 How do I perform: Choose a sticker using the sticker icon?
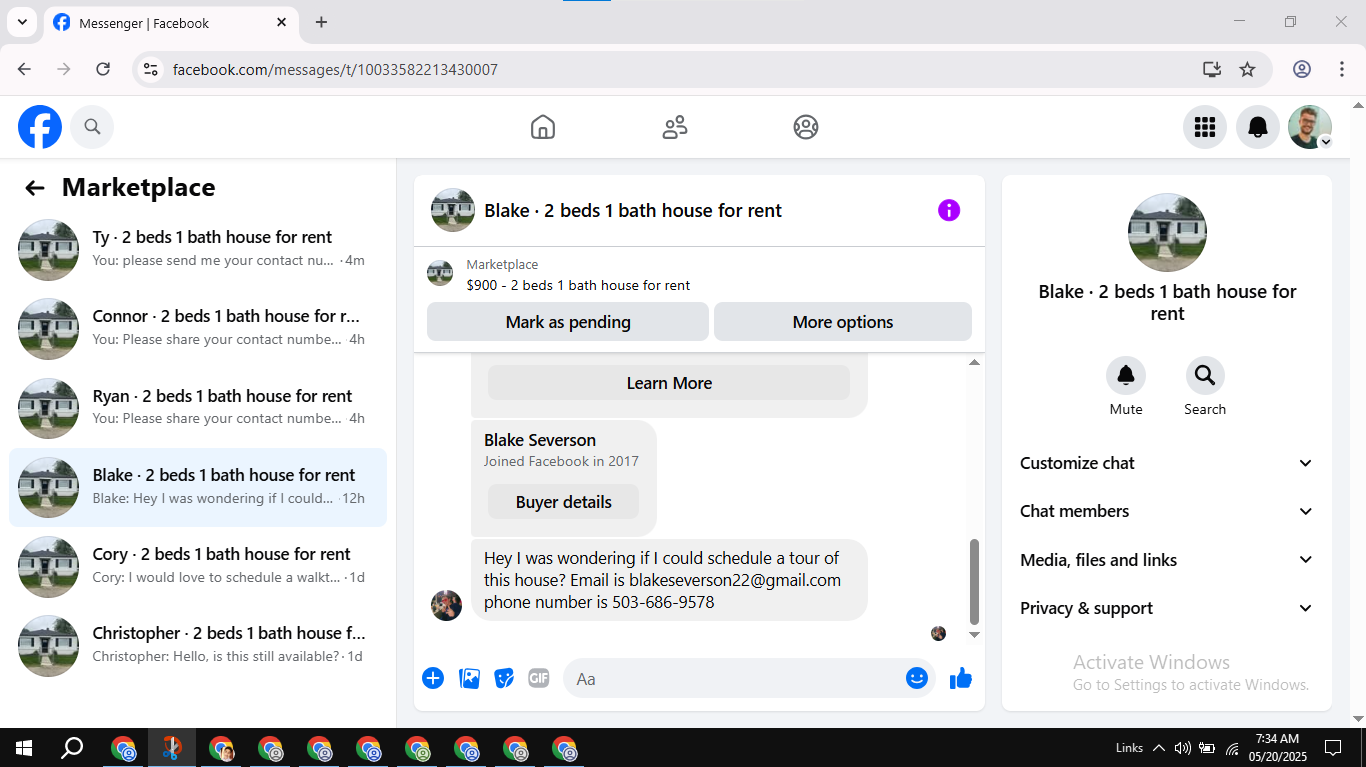coord(504,679)
